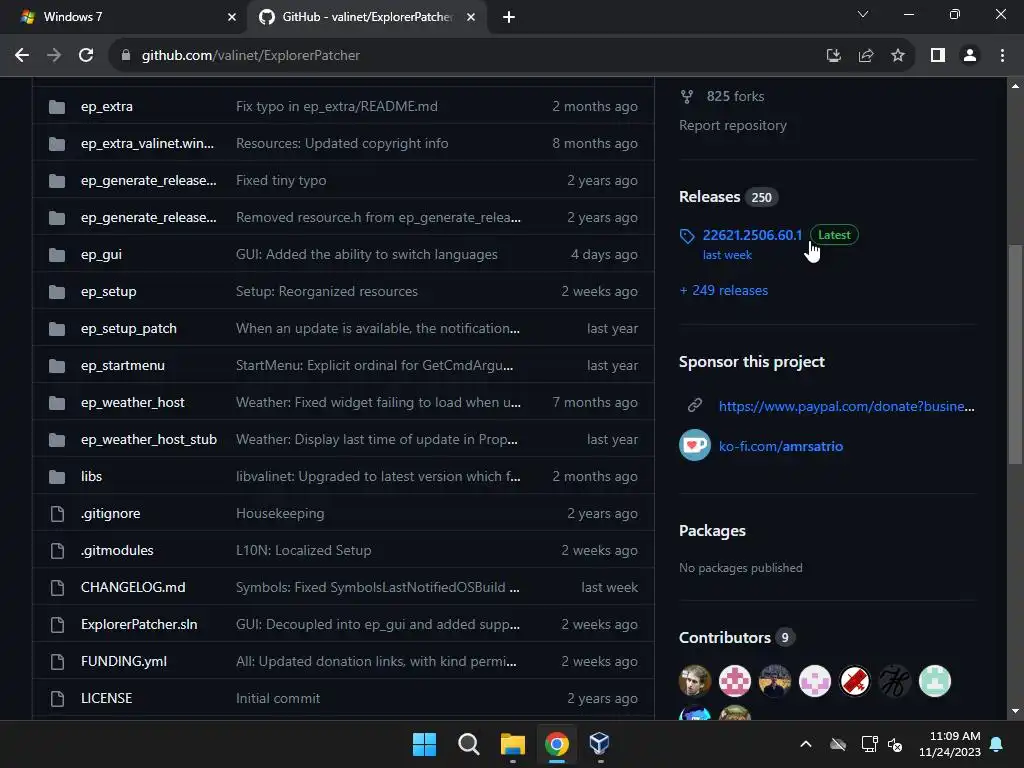Click the Ko-fi cup icon

point(695,445)
